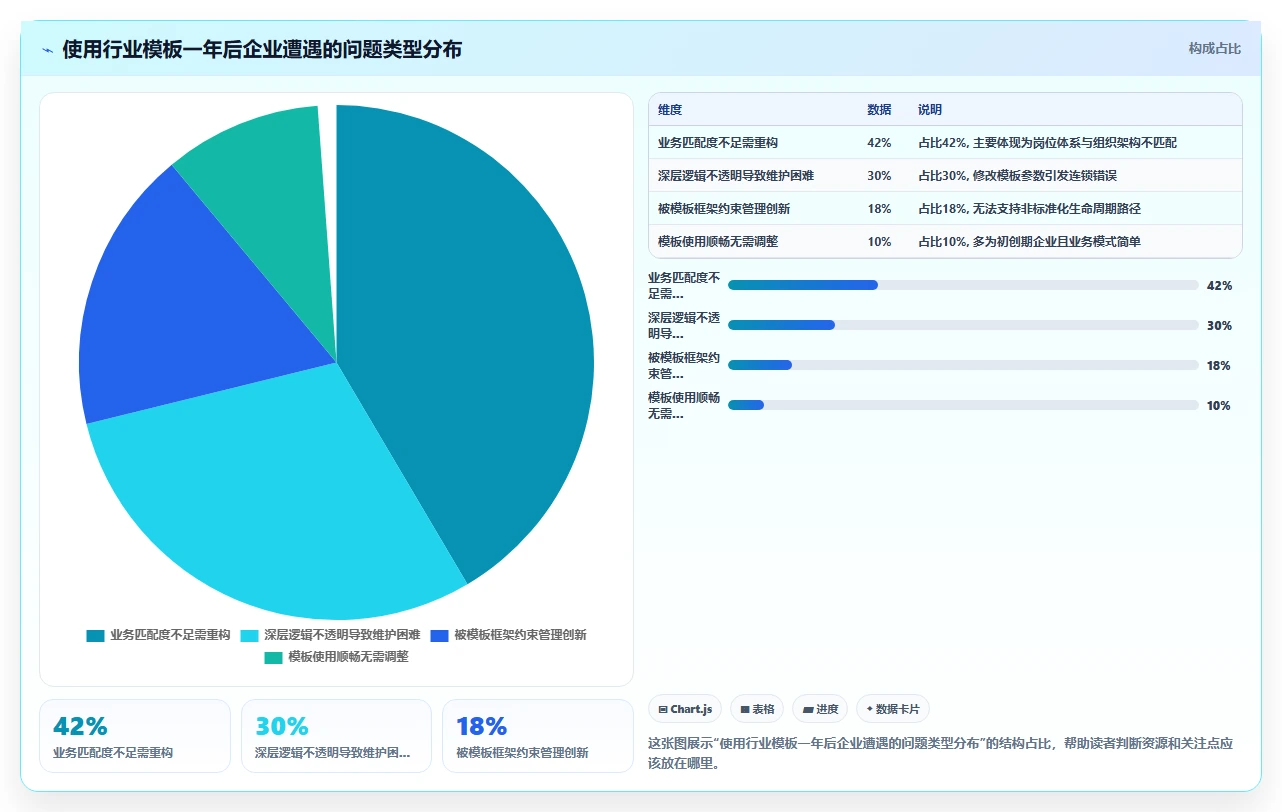Screen dimensions: 1282x812
Task: Click the 18% value in table
Action: pos(879,209)
